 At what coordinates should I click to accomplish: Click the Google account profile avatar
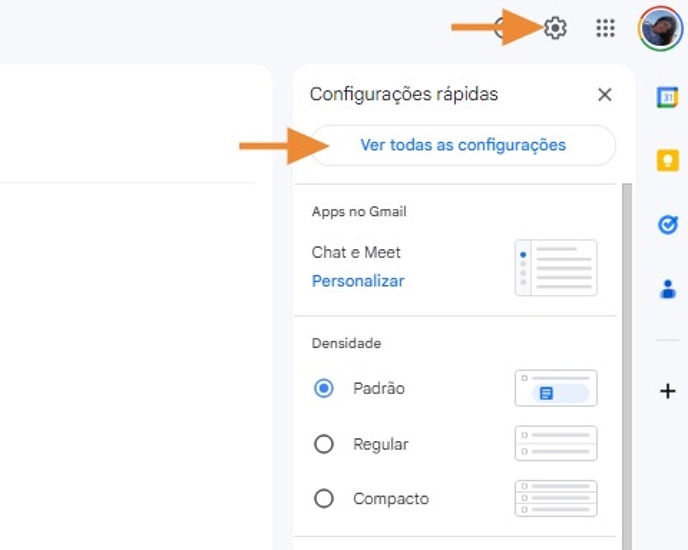click(x=660, y=28)
